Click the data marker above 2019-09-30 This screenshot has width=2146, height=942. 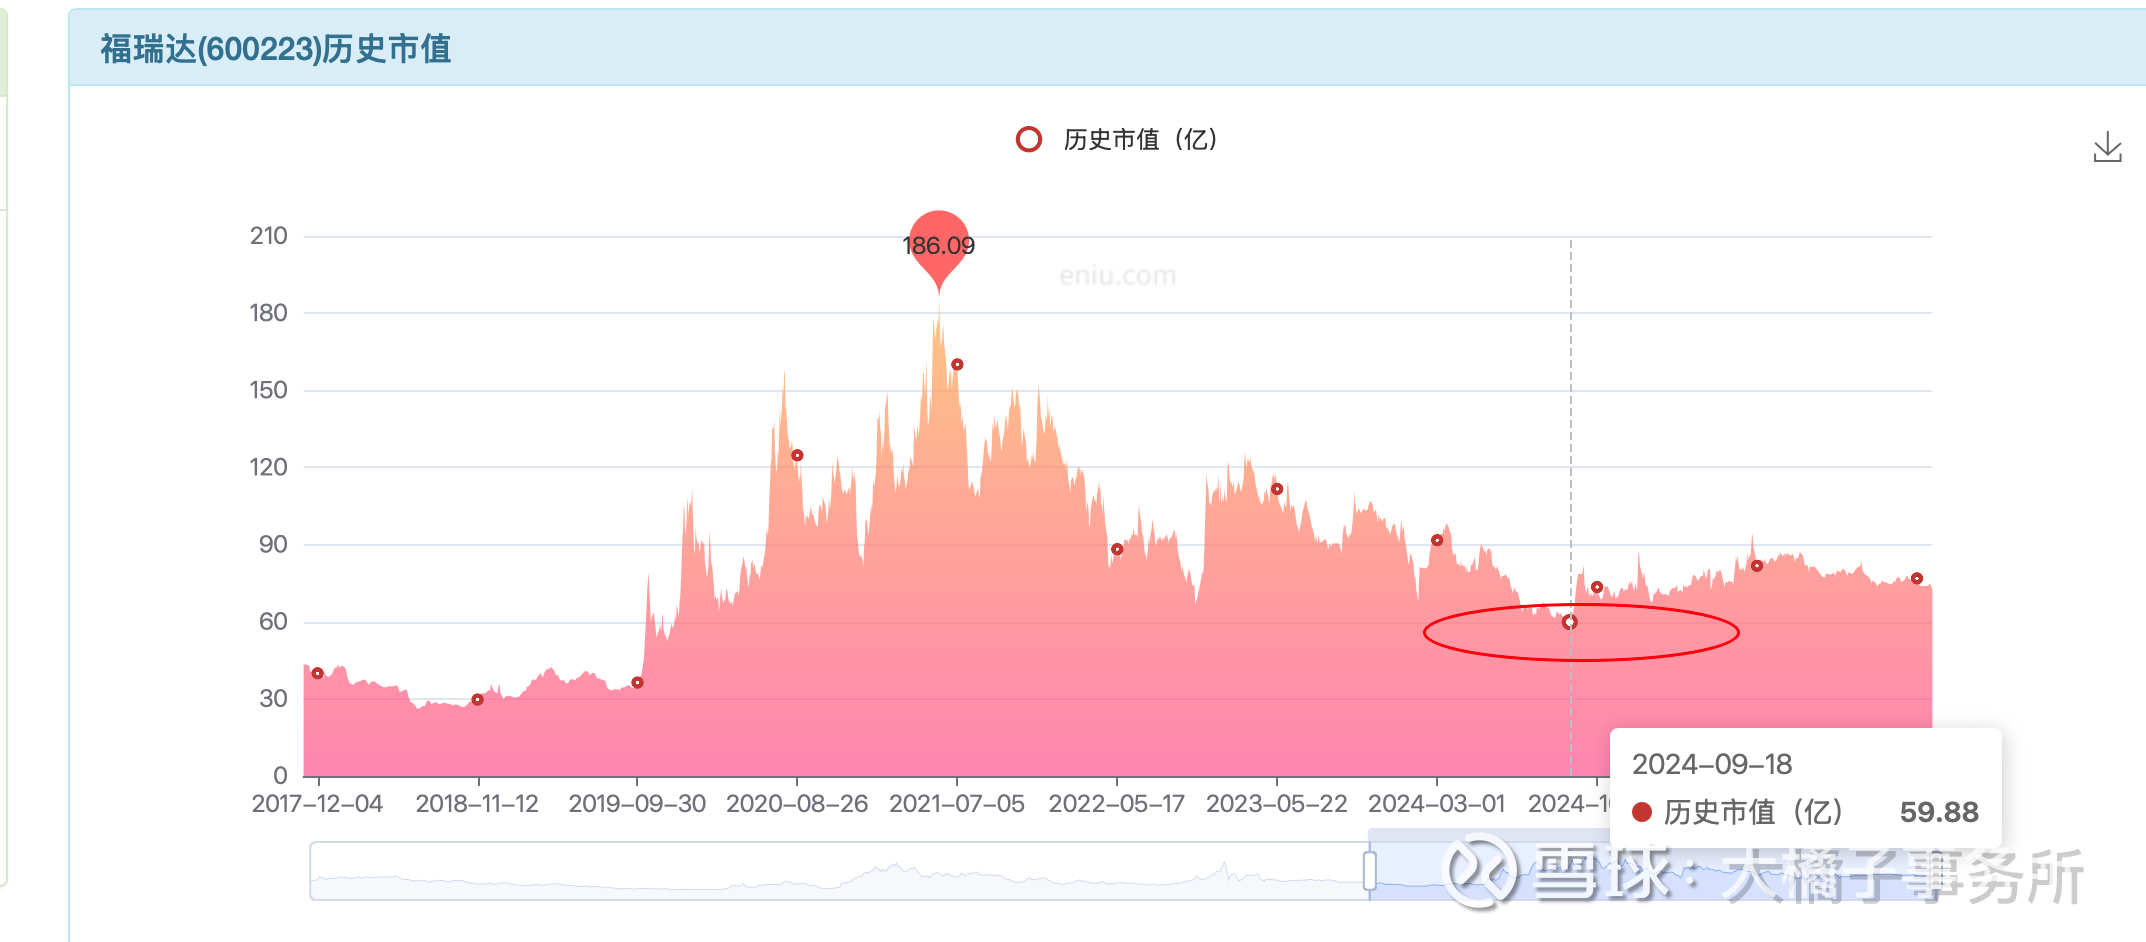point(638,683)
